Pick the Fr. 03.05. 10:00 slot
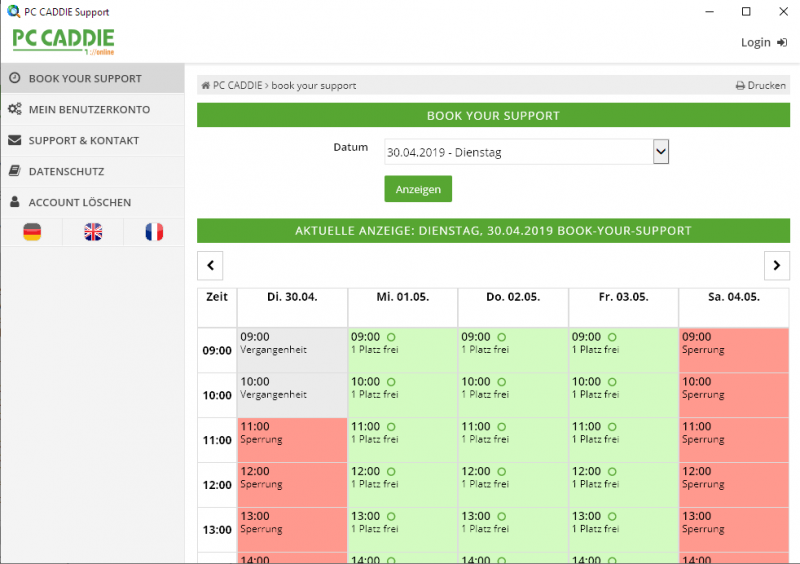 (x=623, y=395)
